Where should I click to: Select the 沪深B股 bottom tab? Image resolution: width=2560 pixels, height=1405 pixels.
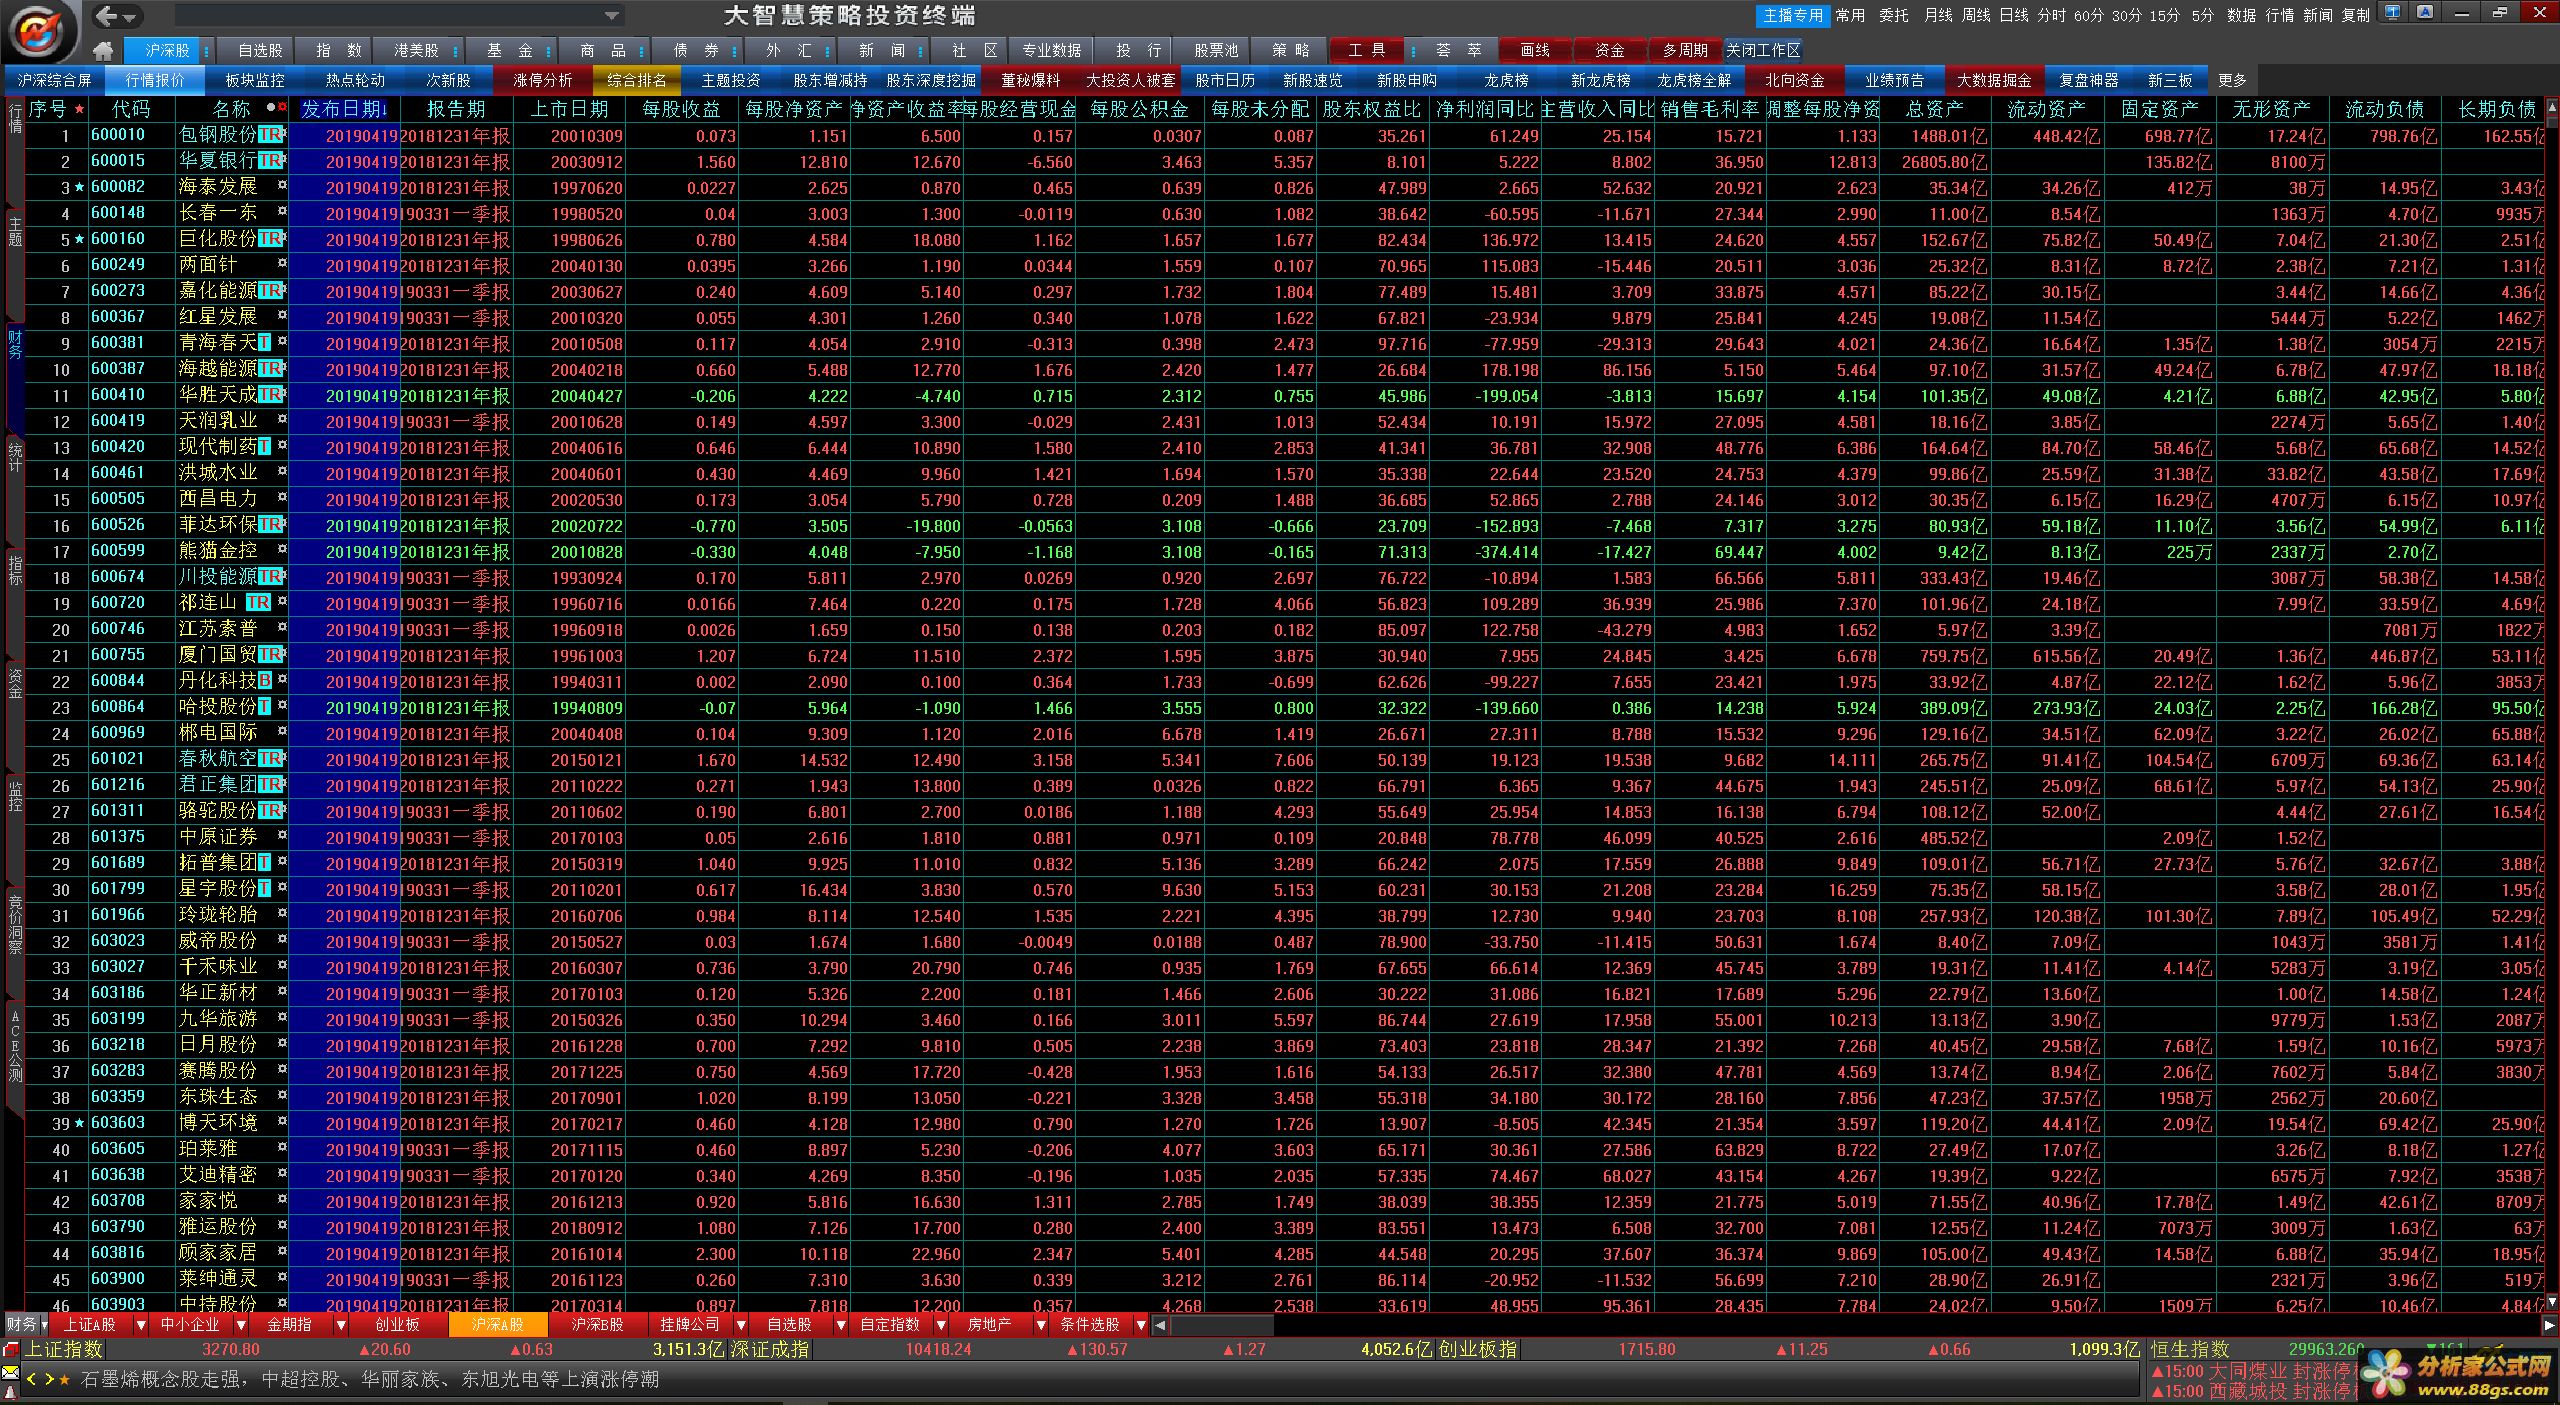pyautogui.click(x=597, y=1324)
